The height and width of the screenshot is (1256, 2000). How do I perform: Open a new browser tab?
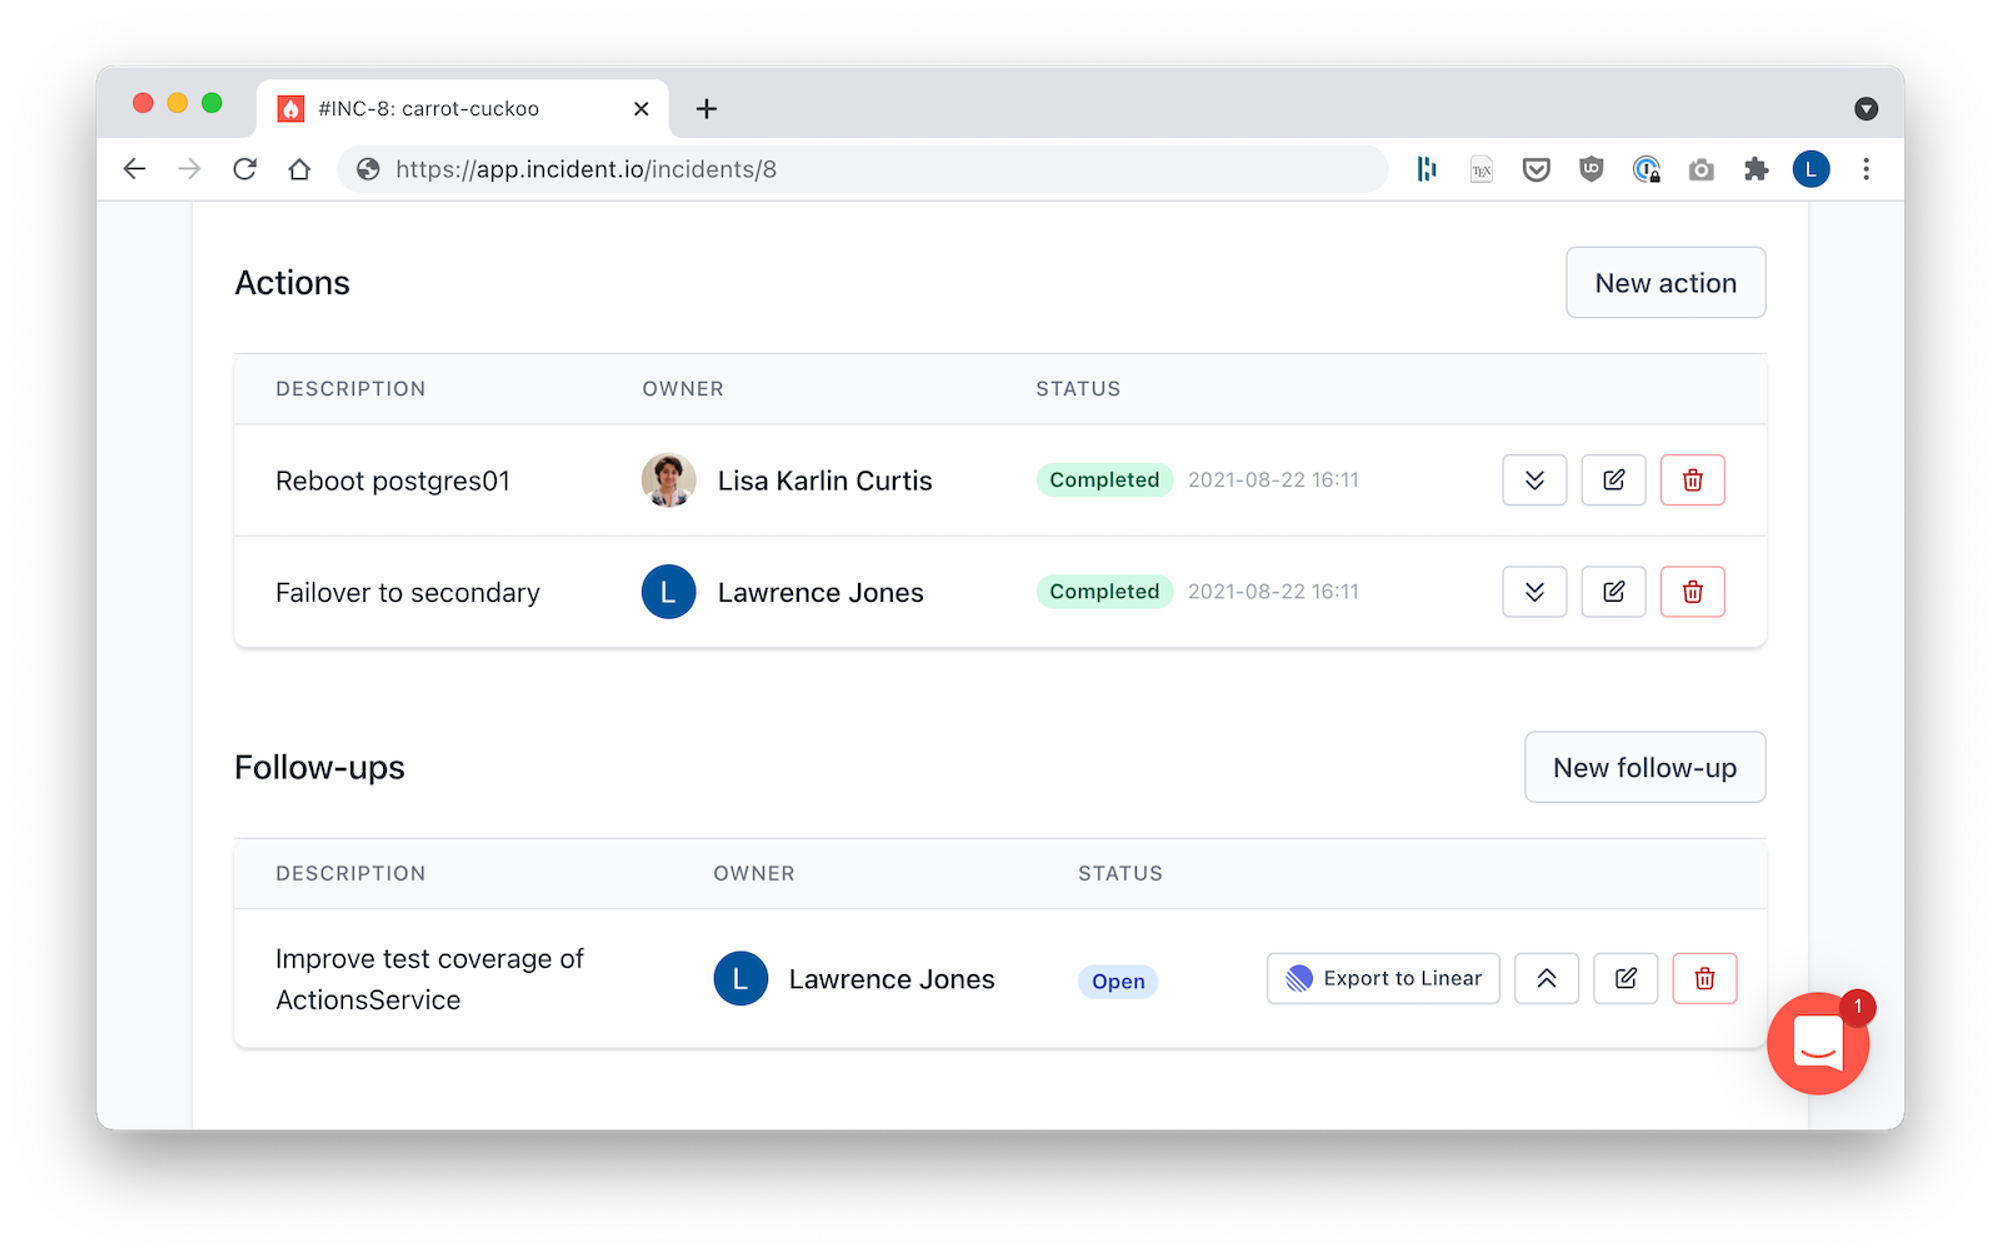point(706,108)
